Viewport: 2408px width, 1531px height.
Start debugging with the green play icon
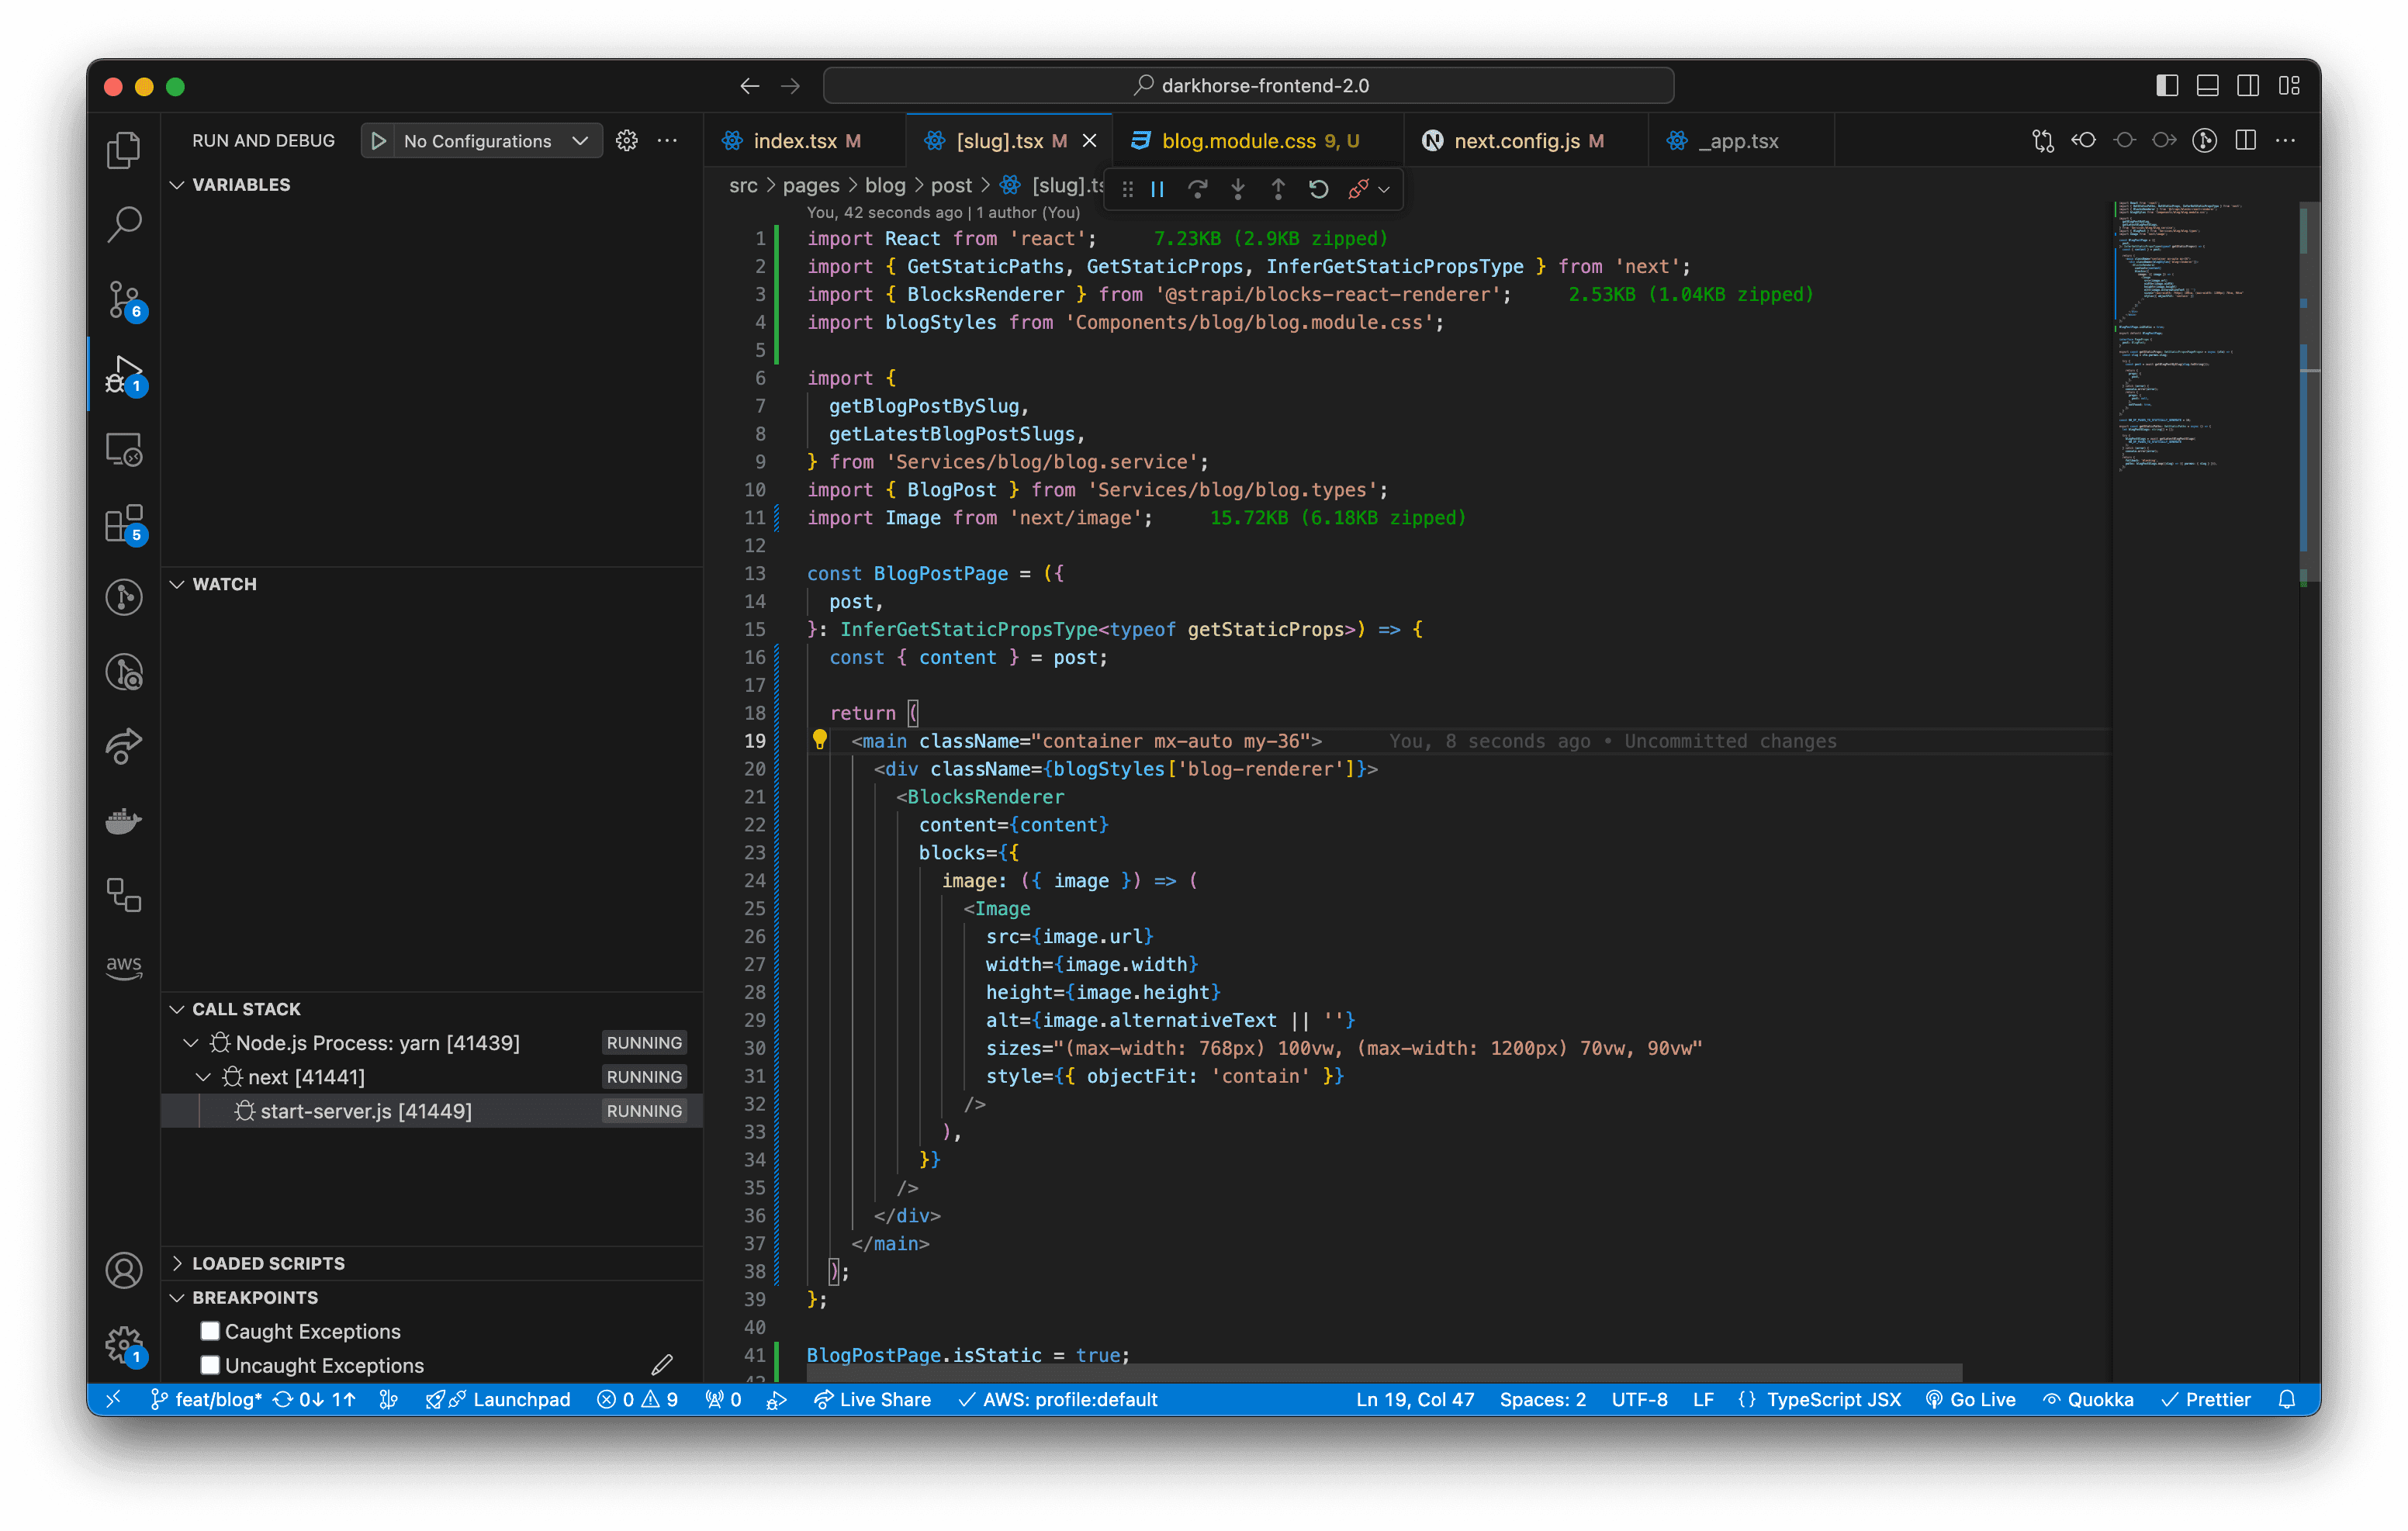[x=379, y=141]
